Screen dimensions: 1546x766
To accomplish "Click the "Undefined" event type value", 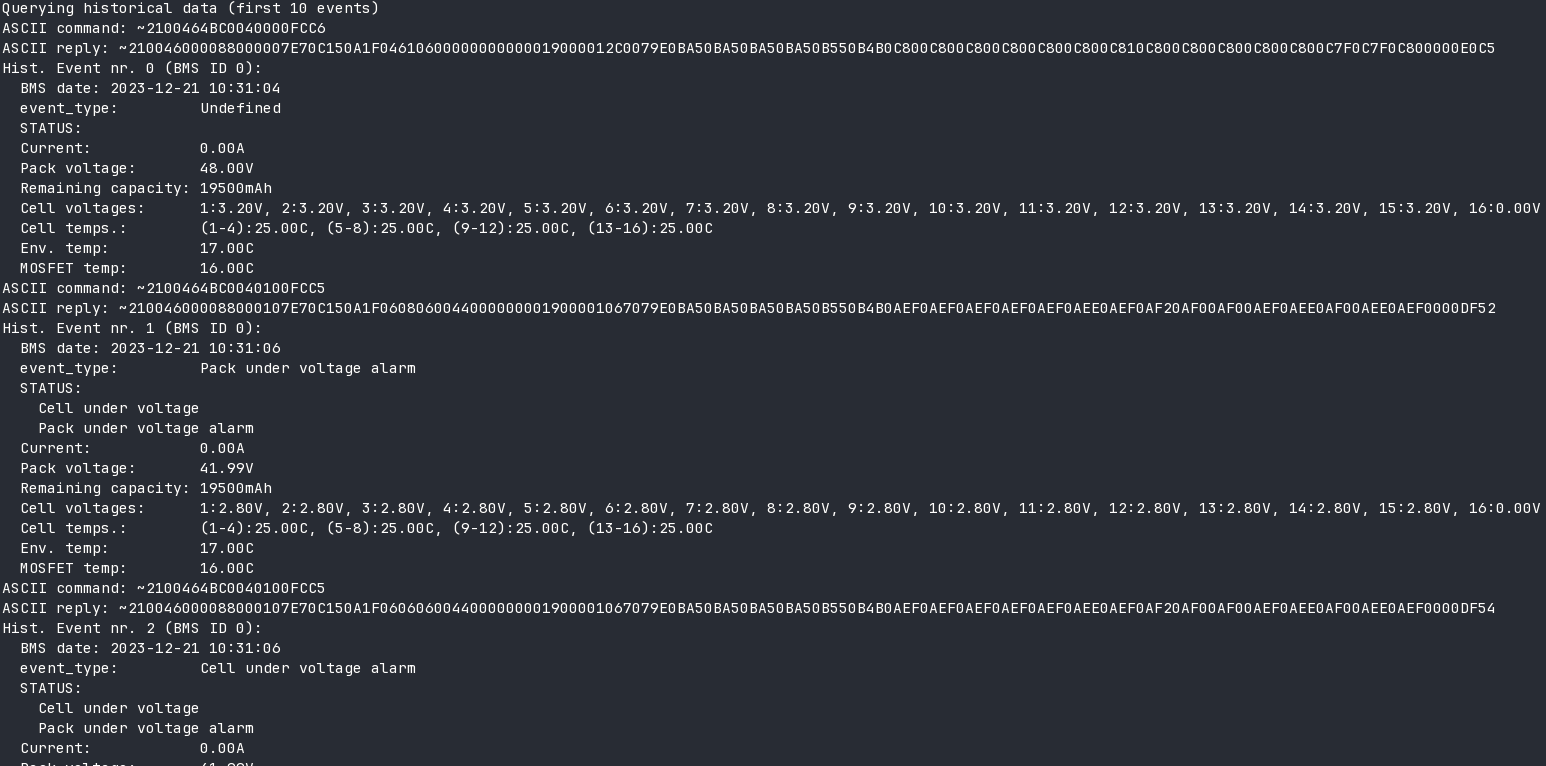I will [240, 108].
